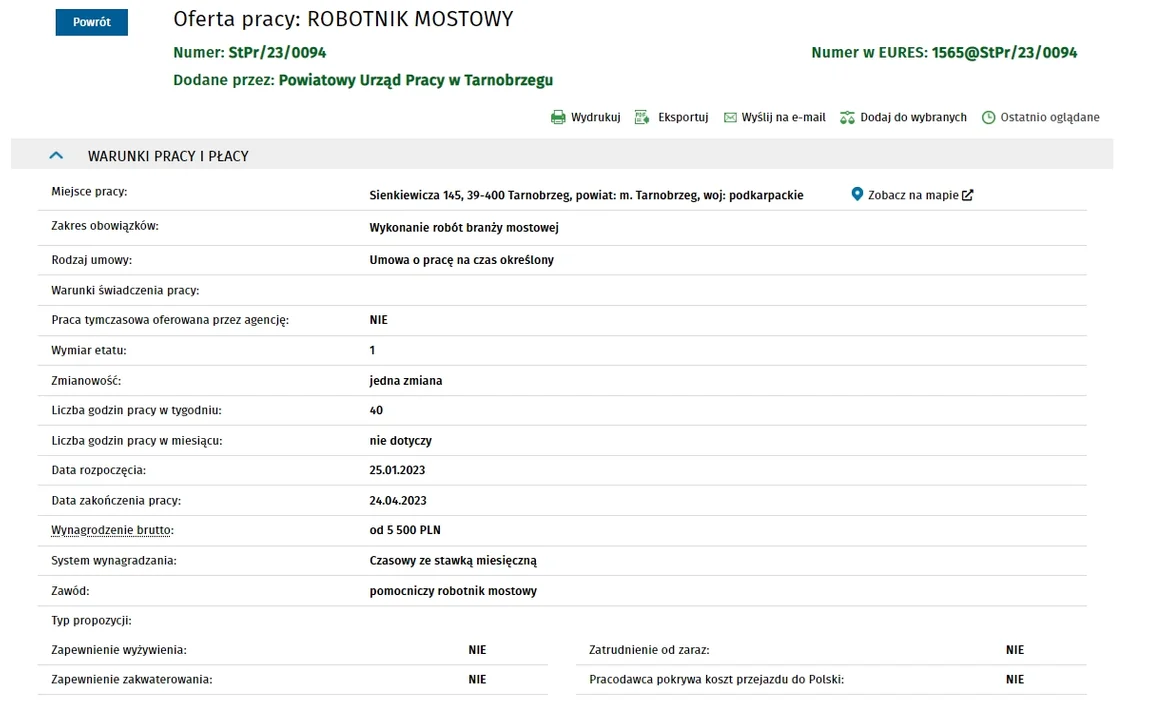Viewport: 1150px width, 720px height.
Task: Click the System wynagradzania label
Action: tap(114, 561)
